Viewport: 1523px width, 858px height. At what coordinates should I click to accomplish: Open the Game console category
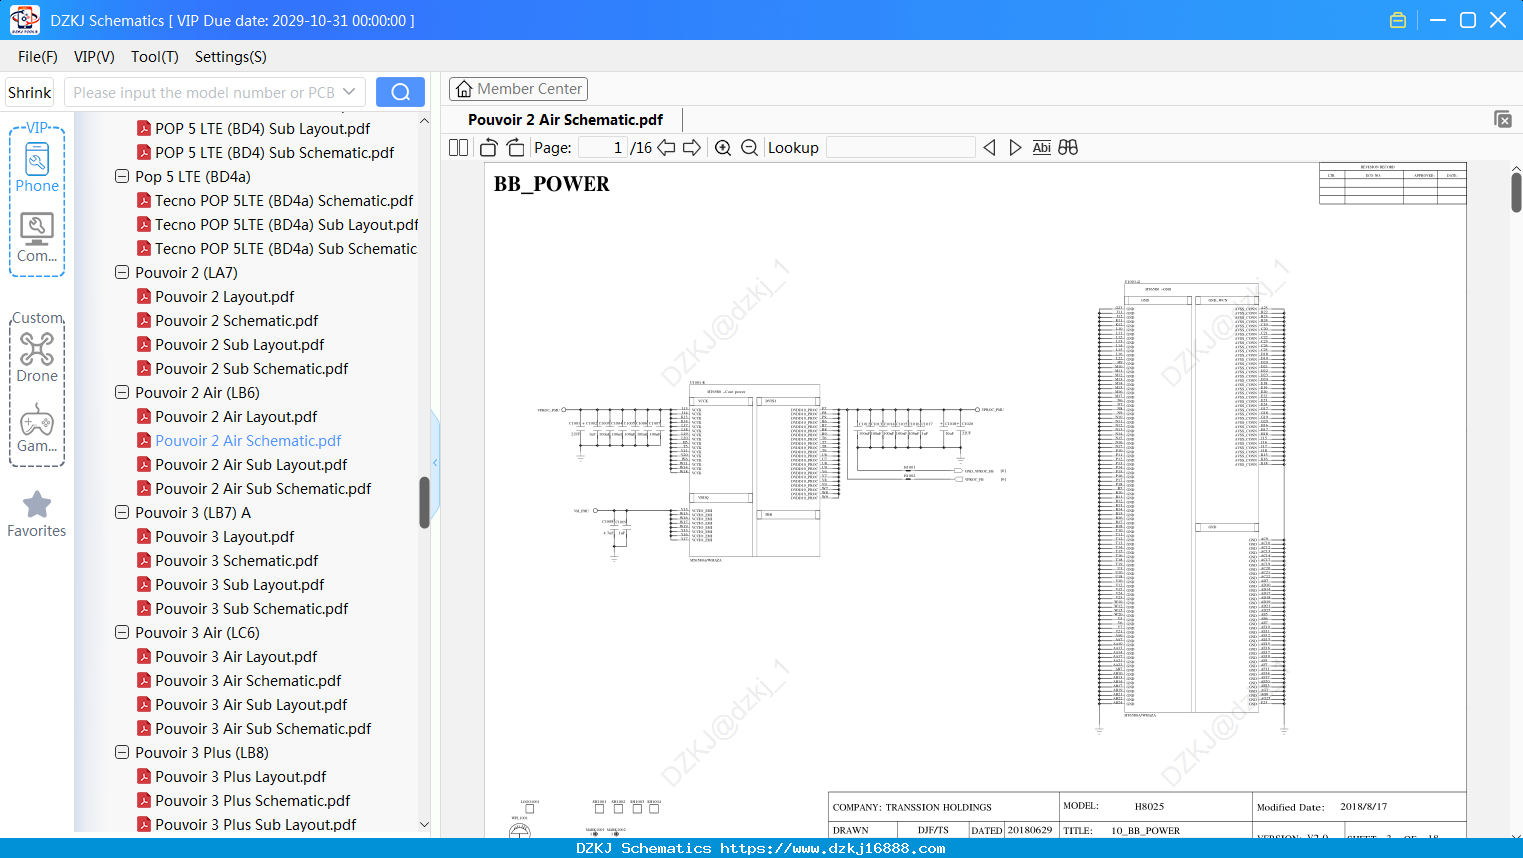pyautogui.click(x=37, y=428)
